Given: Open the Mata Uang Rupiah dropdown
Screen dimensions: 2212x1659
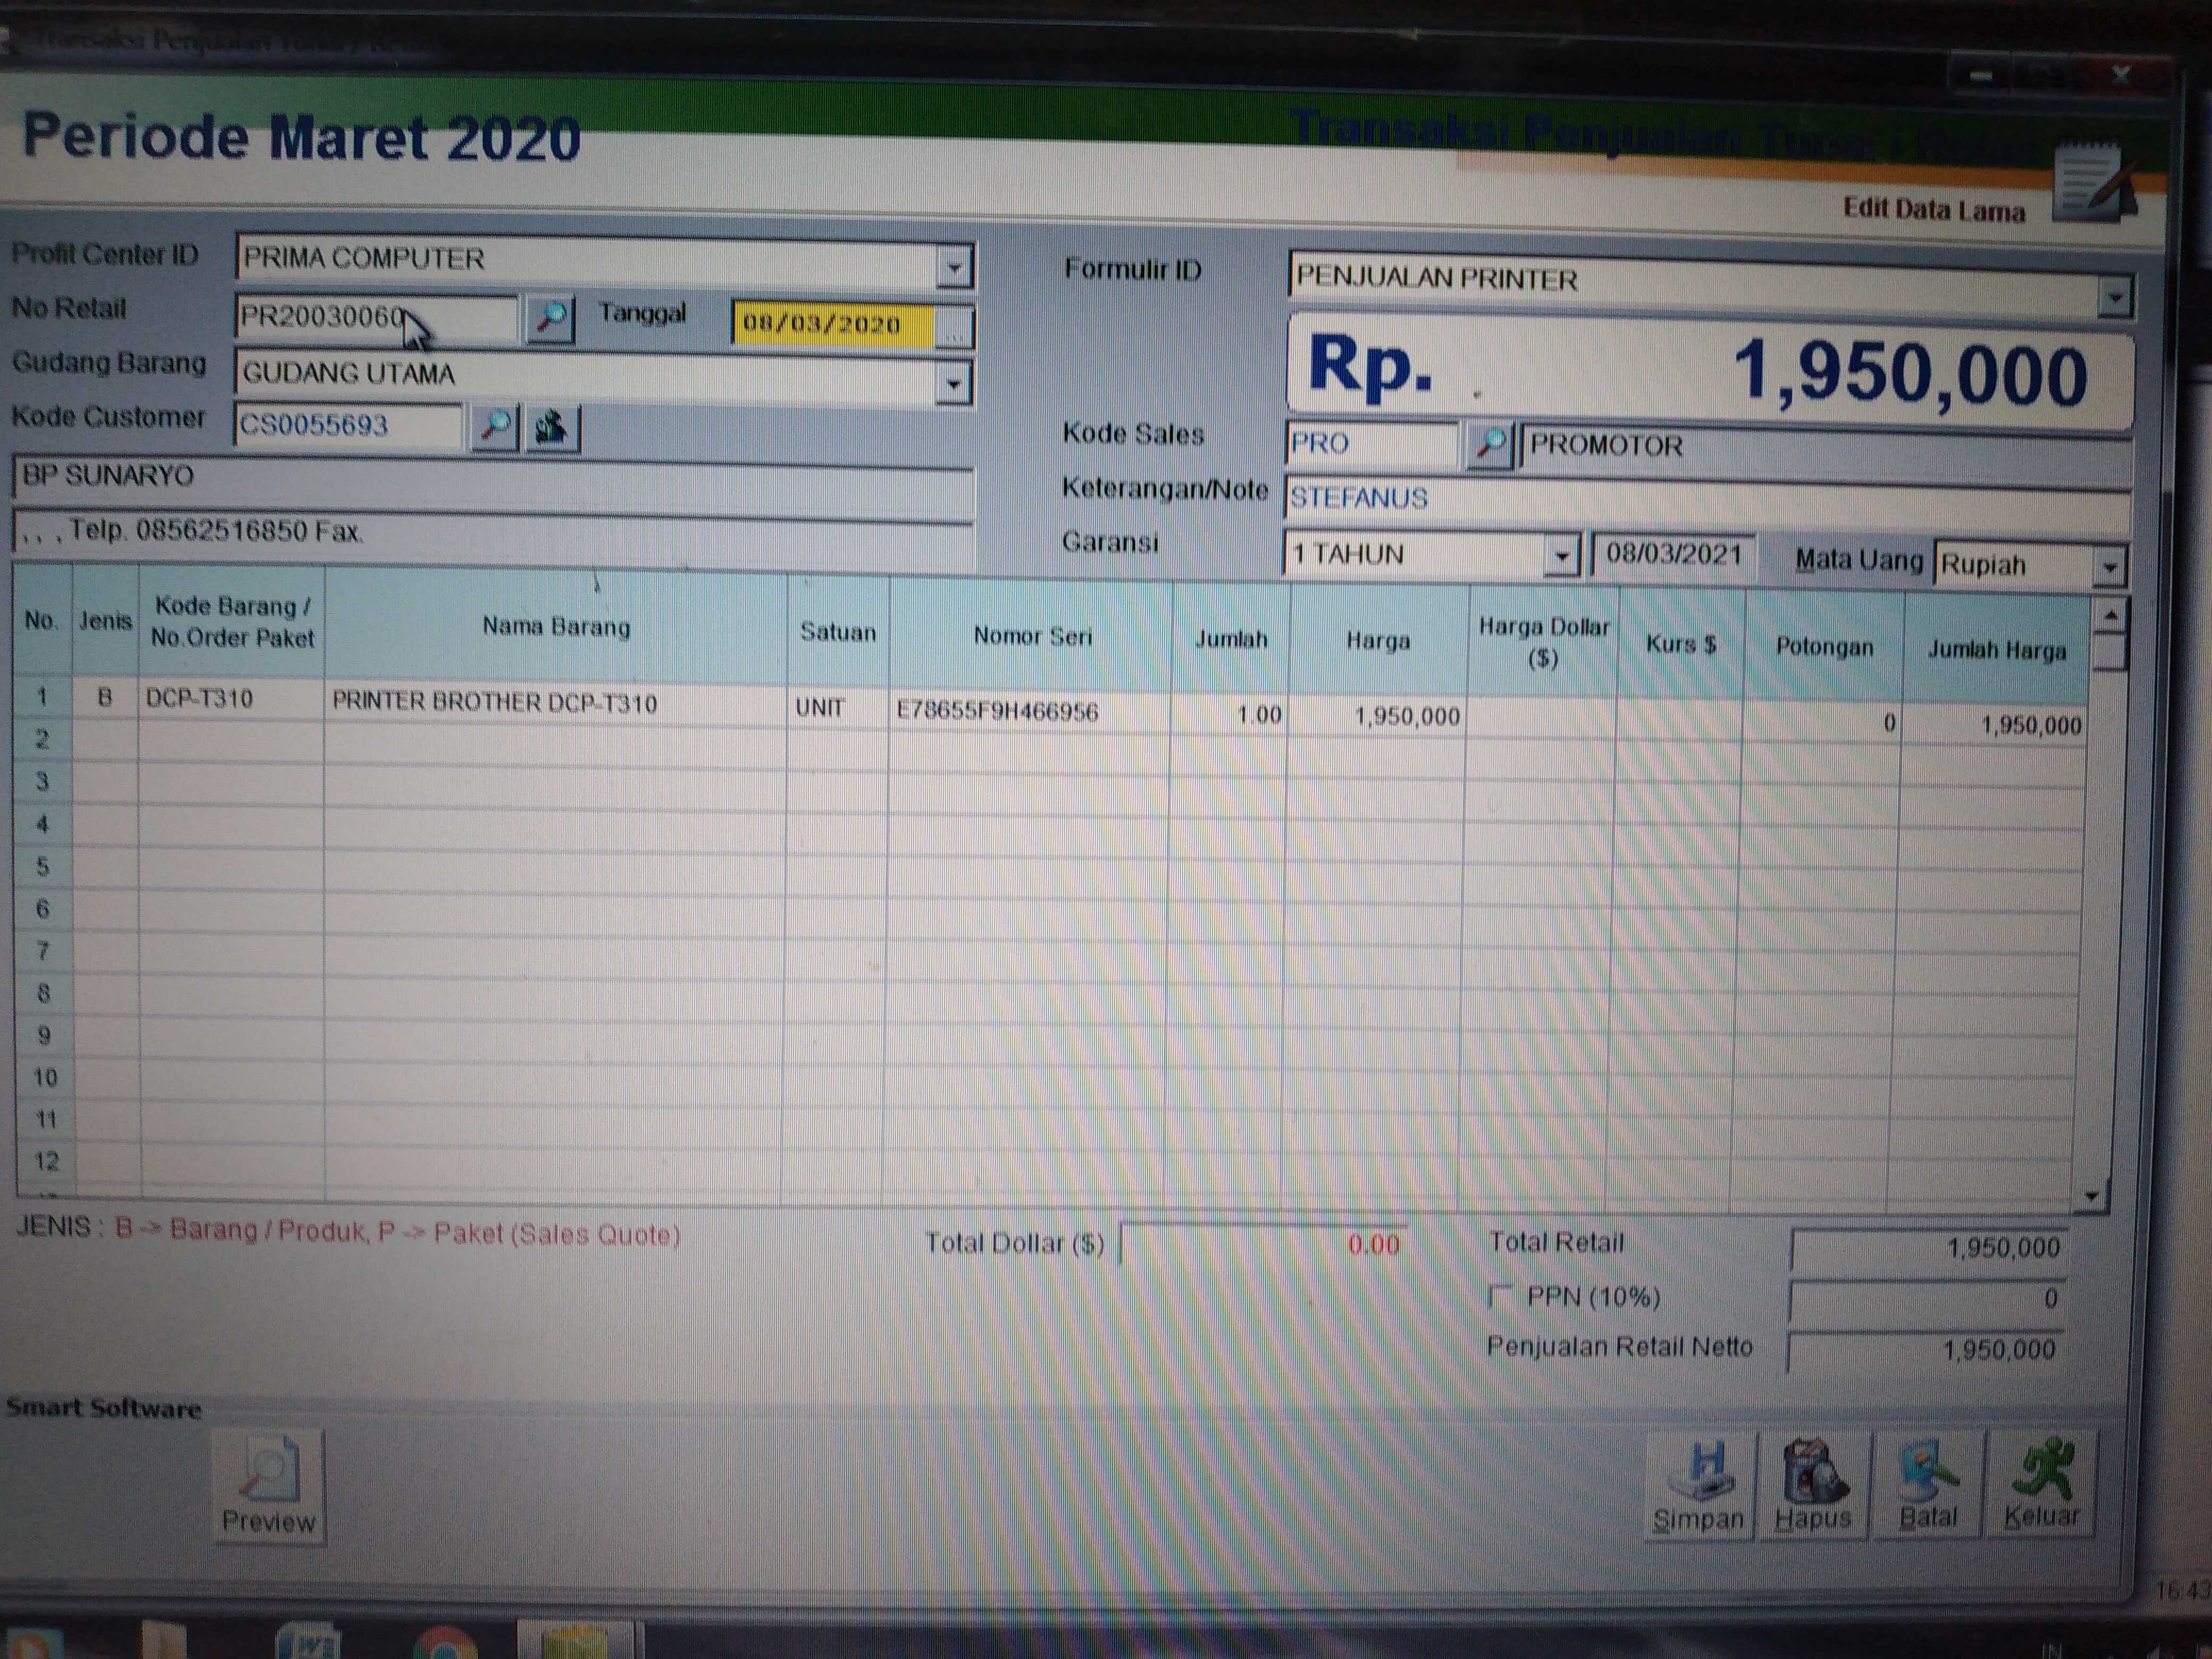Looking at the screenshot, I should click(x=2109, y=567).
